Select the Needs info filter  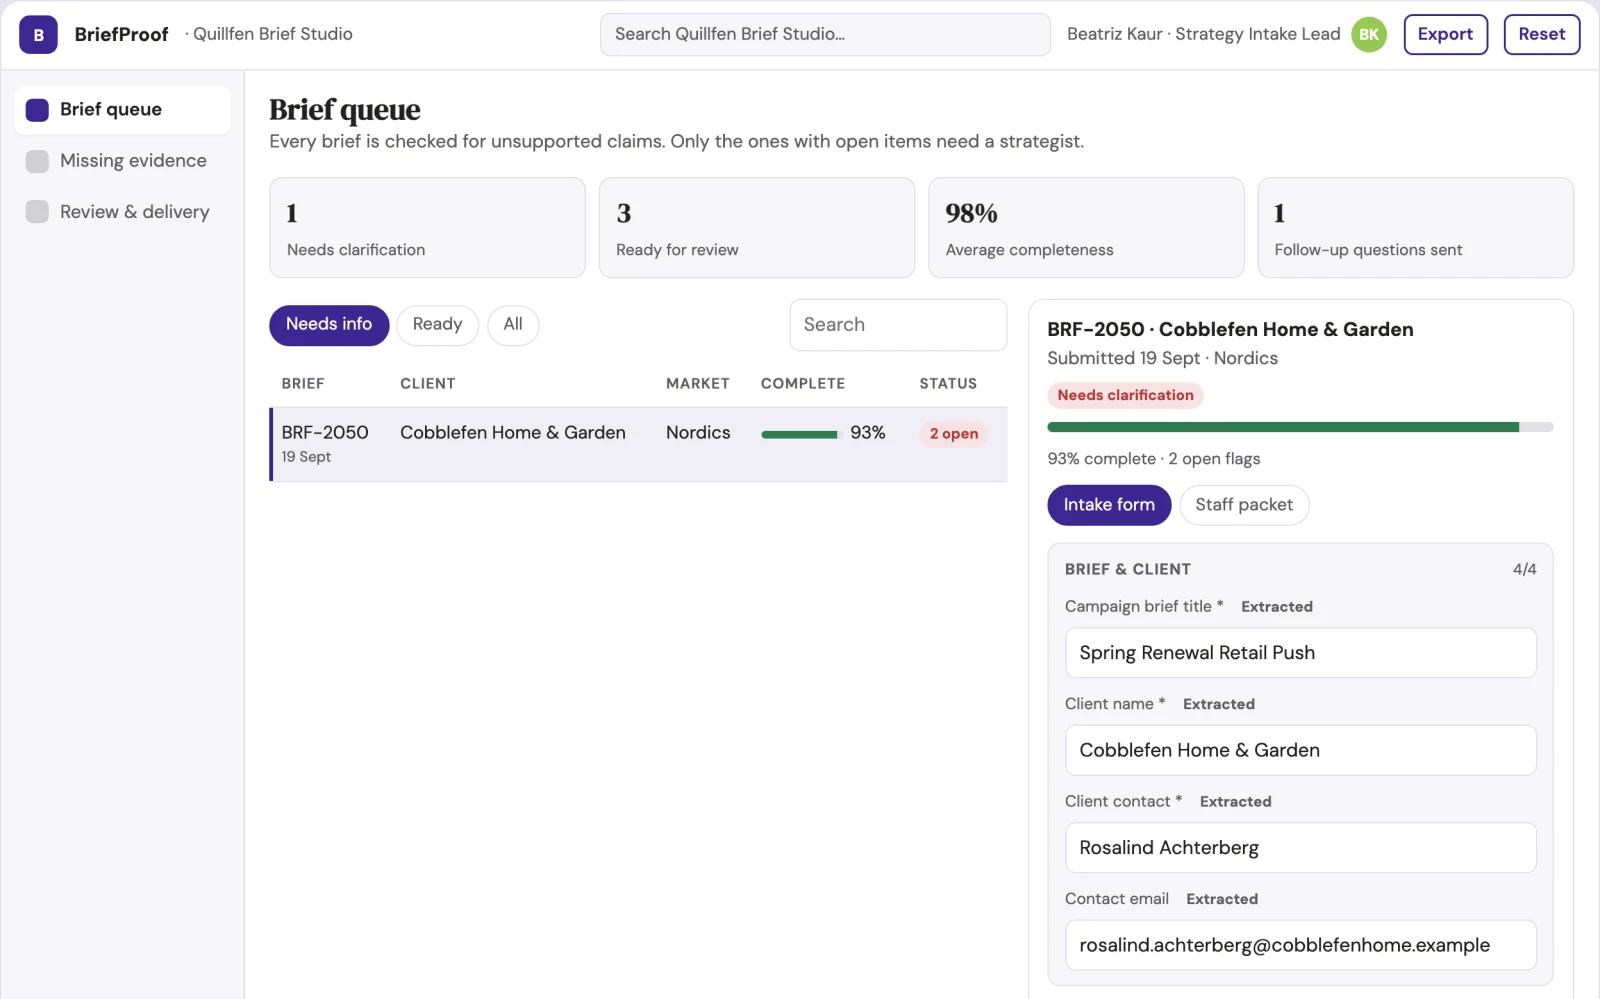tap(329, 325)
